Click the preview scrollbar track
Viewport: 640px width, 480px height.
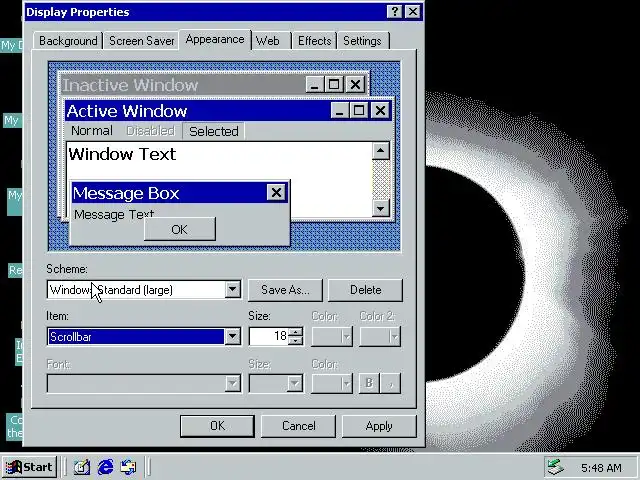tap(381, 180)
